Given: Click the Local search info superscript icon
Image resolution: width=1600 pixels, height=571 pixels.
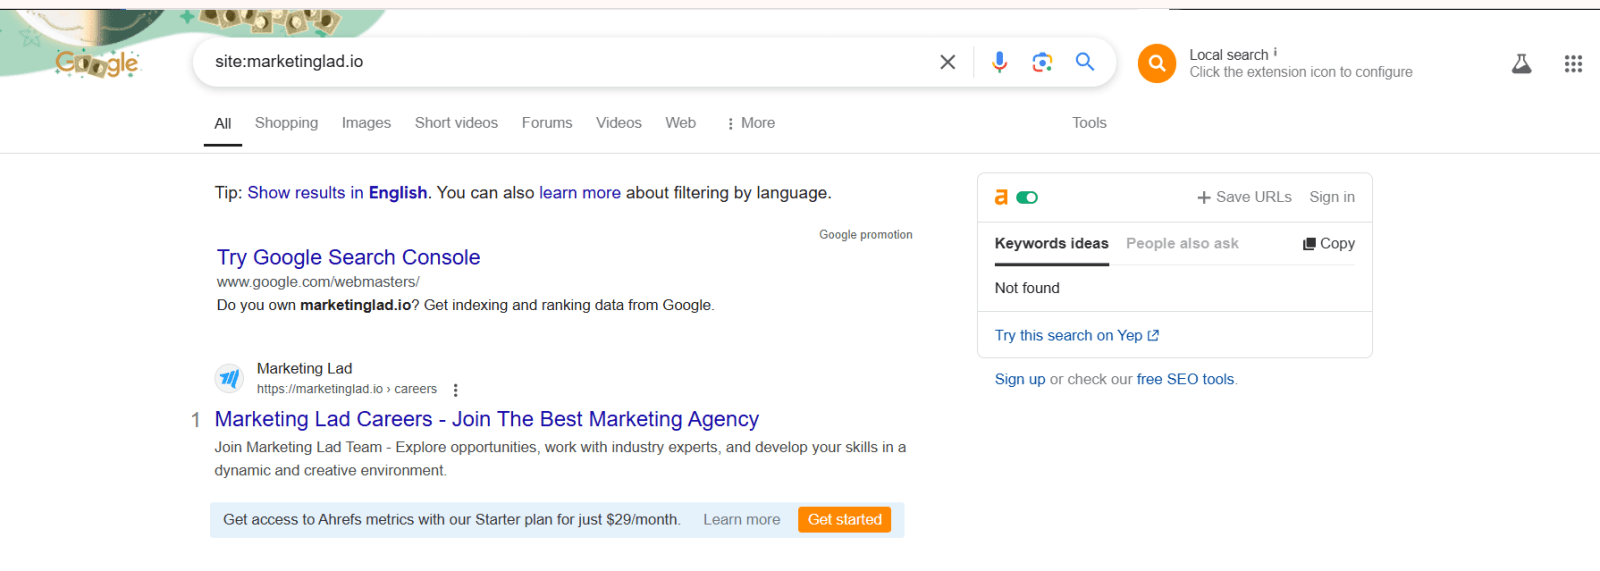Looking at the screenshot, I should point(1275,52).
